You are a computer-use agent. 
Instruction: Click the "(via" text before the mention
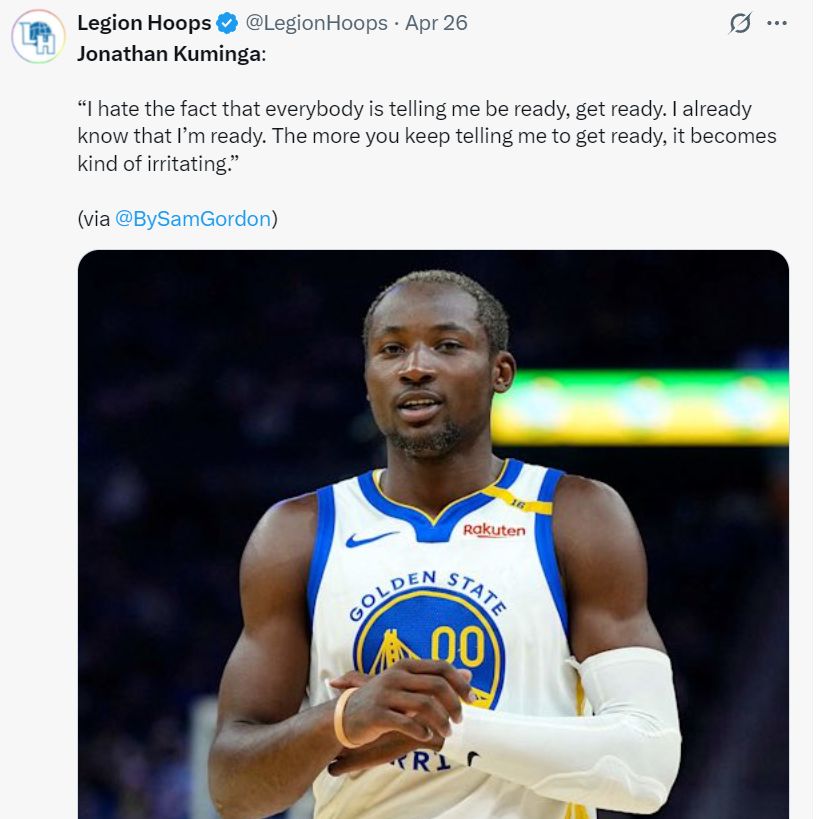94,218
